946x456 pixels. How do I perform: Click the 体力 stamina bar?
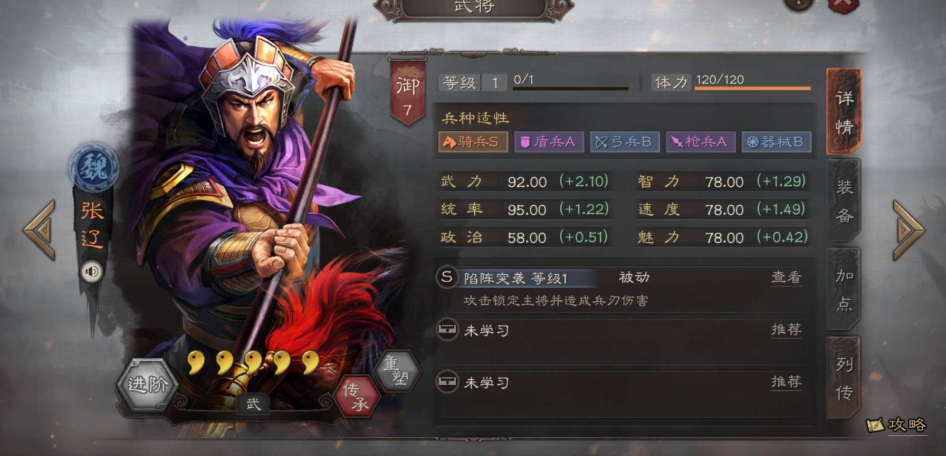752,88
